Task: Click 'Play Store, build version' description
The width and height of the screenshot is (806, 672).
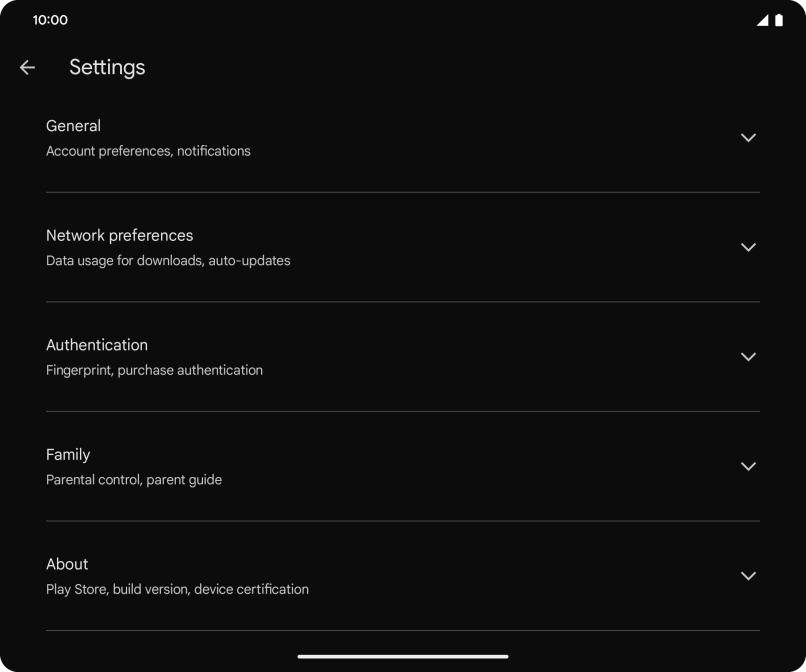Action: pyautogui.click(x=177, y=589)
